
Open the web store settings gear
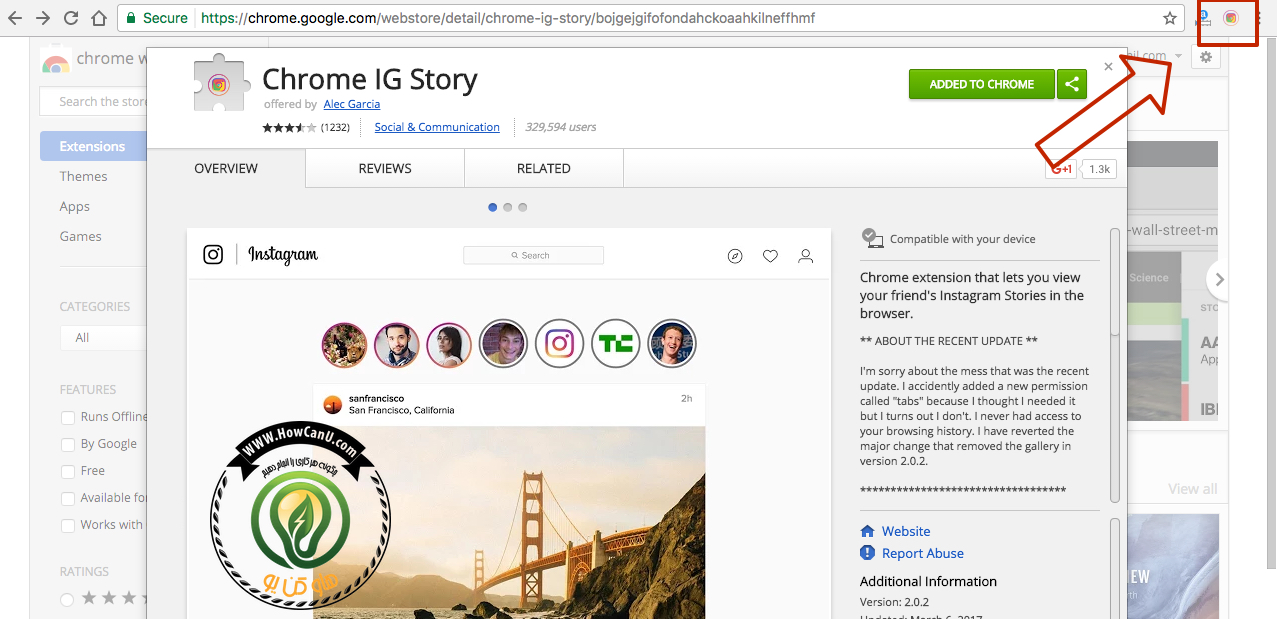pyautogui.click(x=1206, y=57)
